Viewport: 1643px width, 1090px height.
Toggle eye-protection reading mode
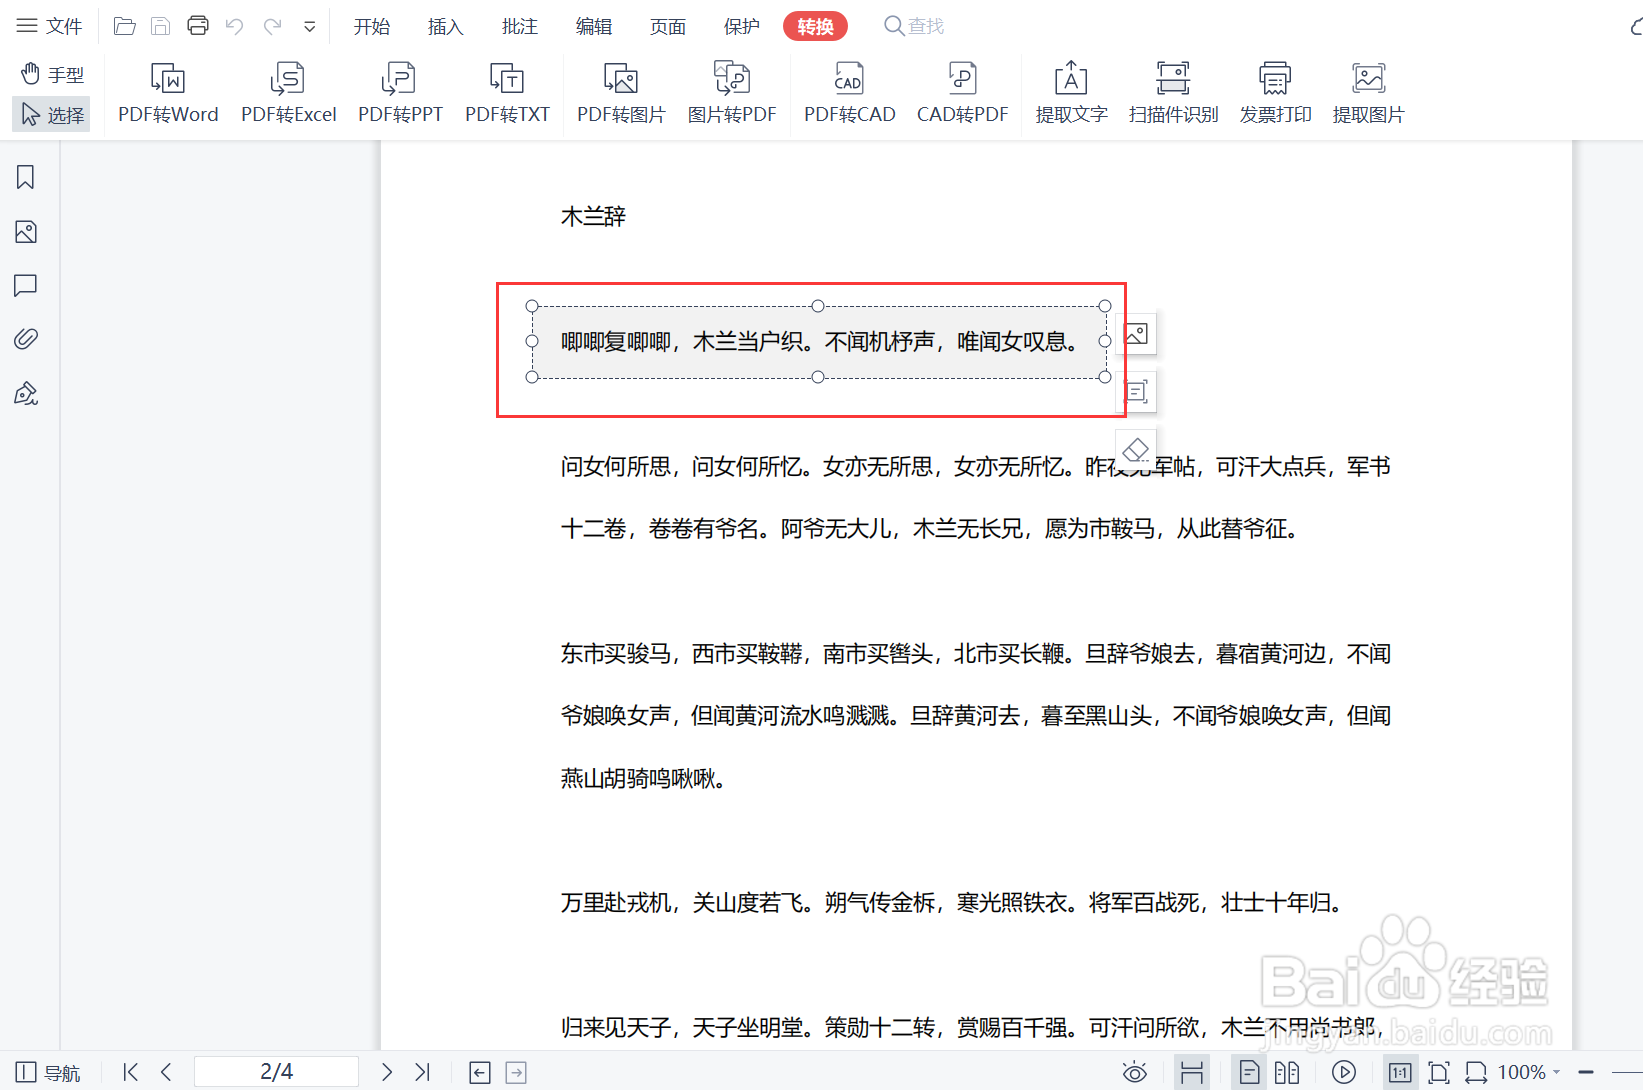pos(1134,1072)
